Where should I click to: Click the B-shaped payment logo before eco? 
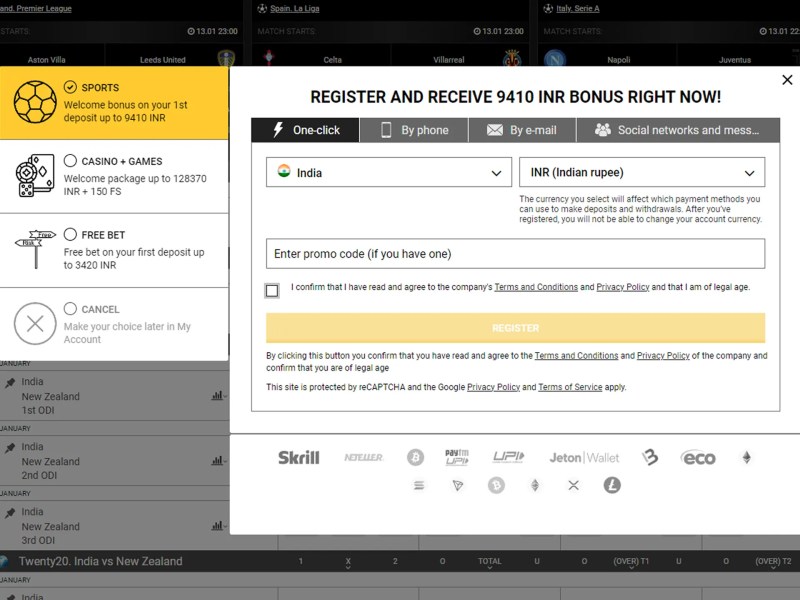coord(650,457)
